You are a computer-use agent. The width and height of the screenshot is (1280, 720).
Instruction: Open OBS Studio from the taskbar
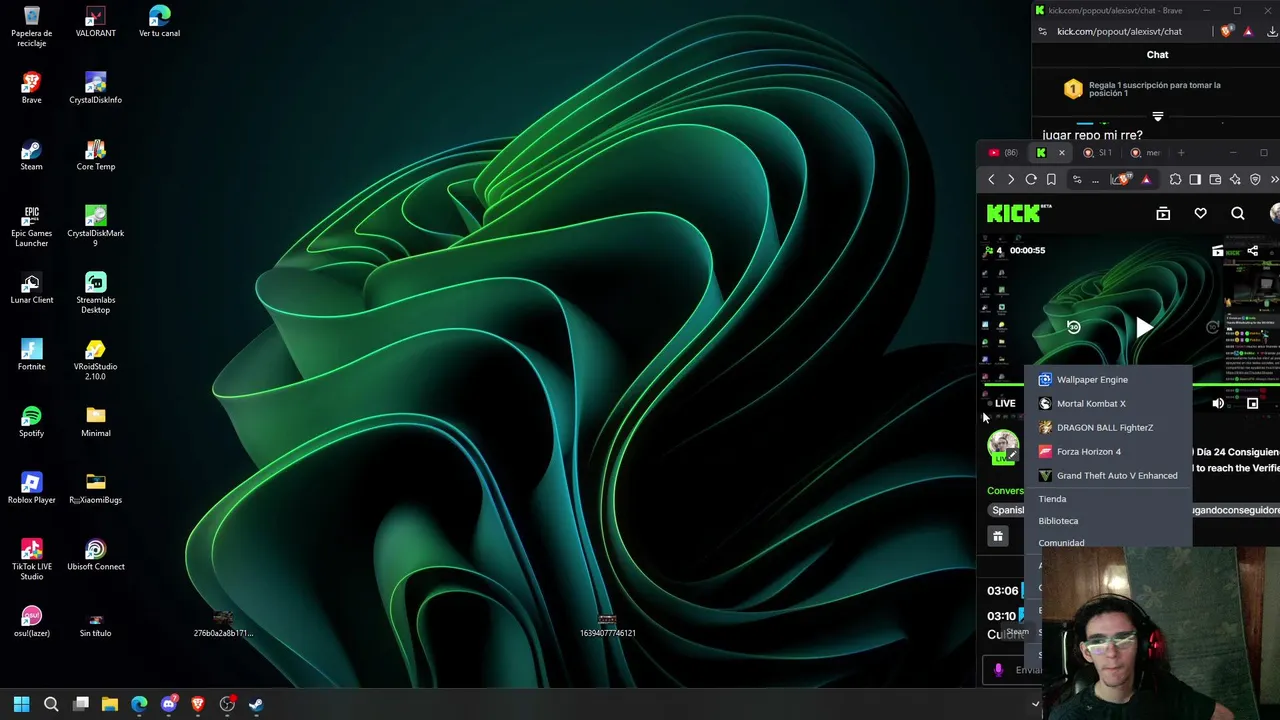click(227, 704)
